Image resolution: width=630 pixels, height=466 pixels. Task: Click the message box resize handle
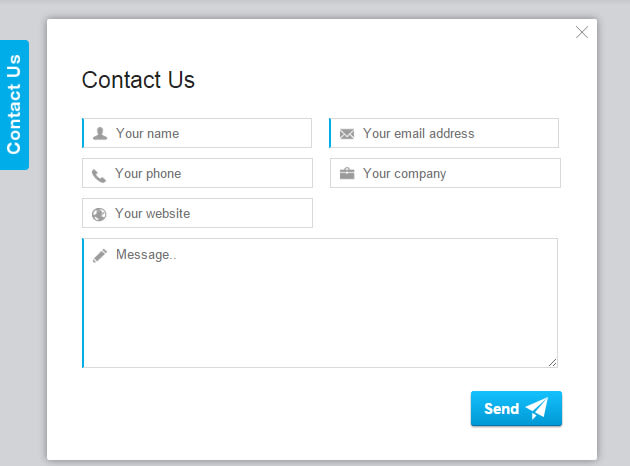click(552, 362)
